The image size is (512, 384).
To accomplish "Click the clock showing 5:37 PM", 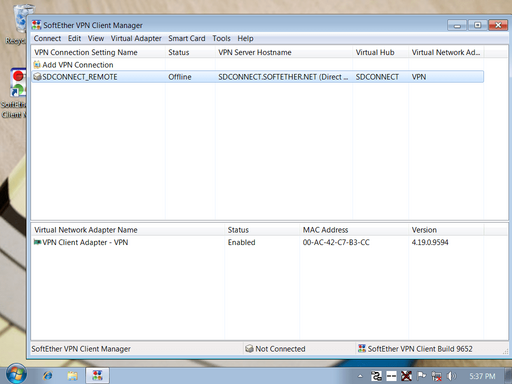I will [482, 376].
